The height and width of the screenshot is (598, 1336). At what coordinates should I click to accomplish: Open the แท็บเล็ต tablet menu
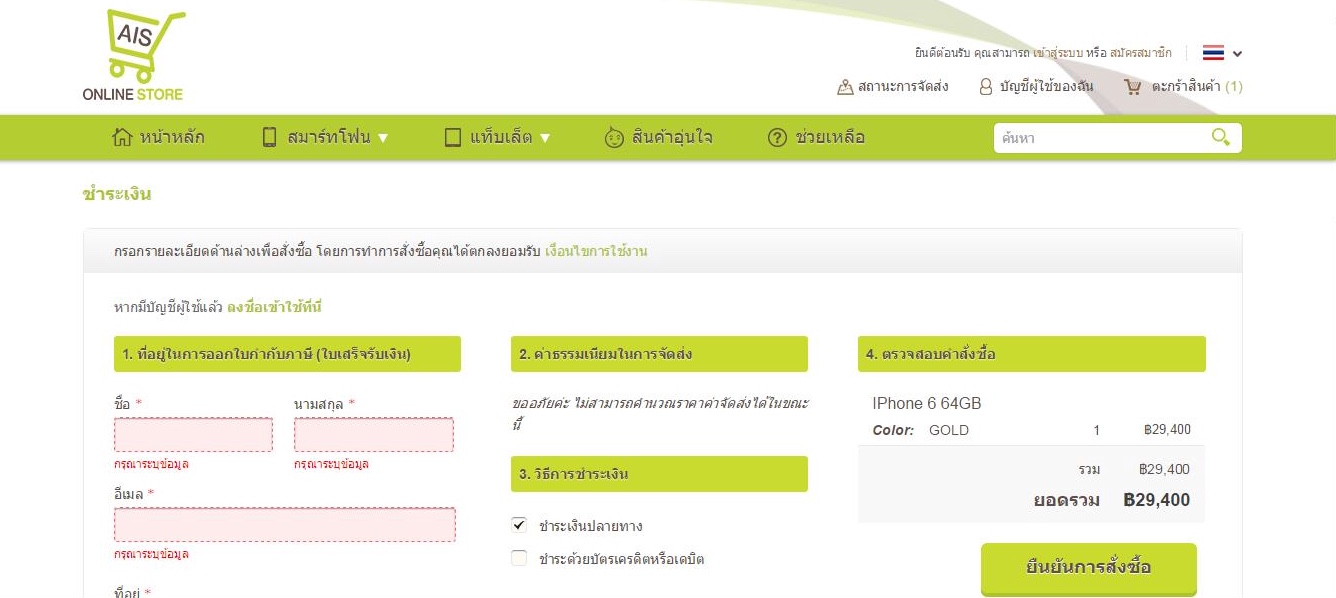coord(501,137)
